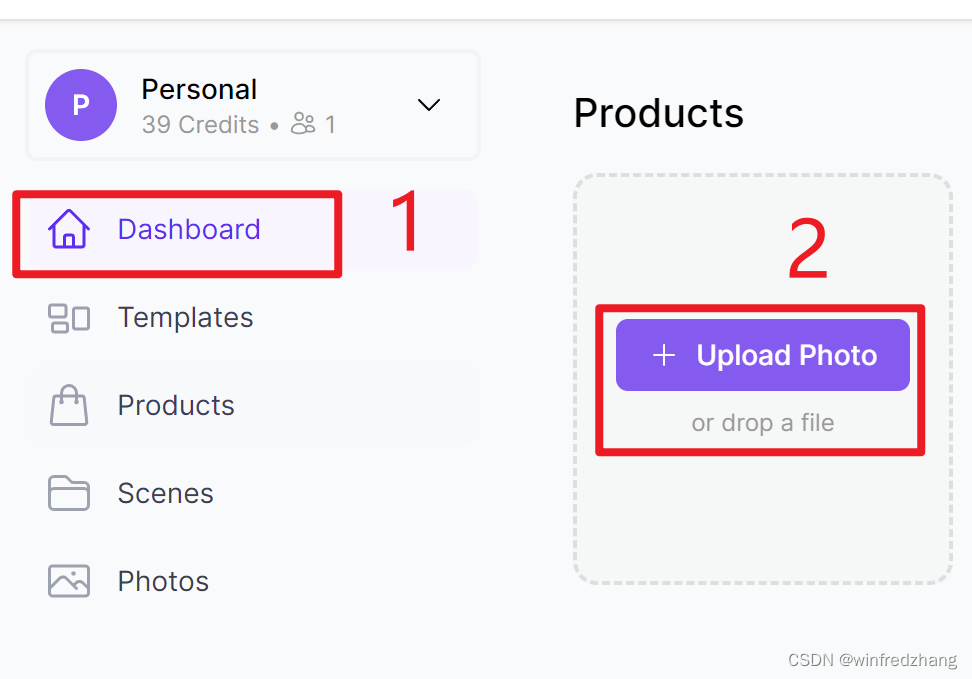Click the 39 Credits text

click(200, 125)
